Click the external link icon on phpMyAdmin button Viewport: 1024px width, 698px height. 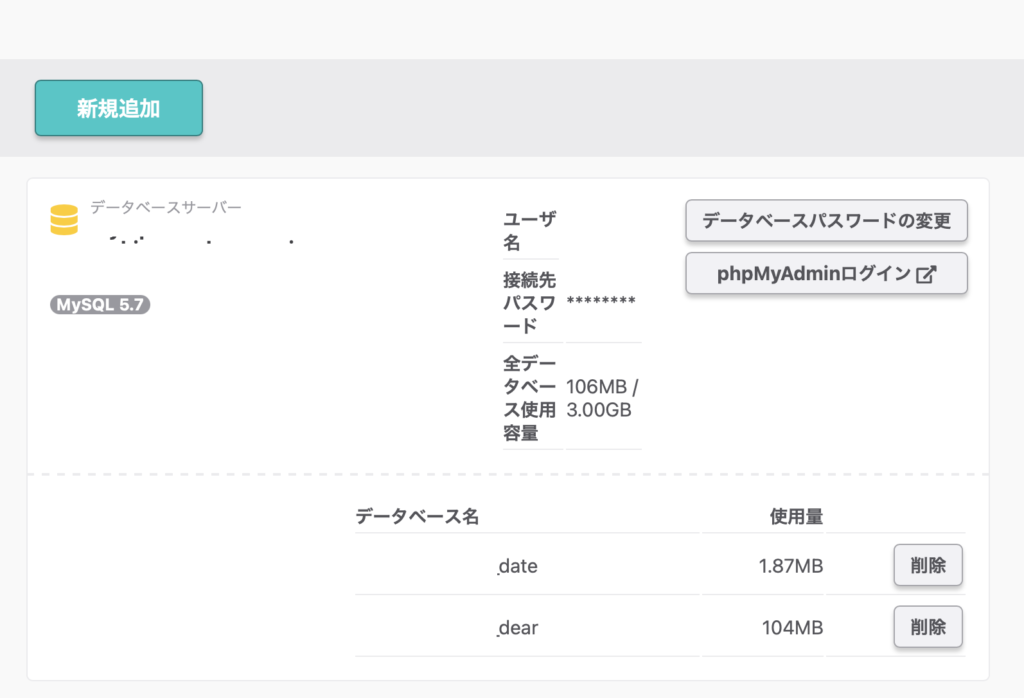pyautogui.click(x=926, y=274)
